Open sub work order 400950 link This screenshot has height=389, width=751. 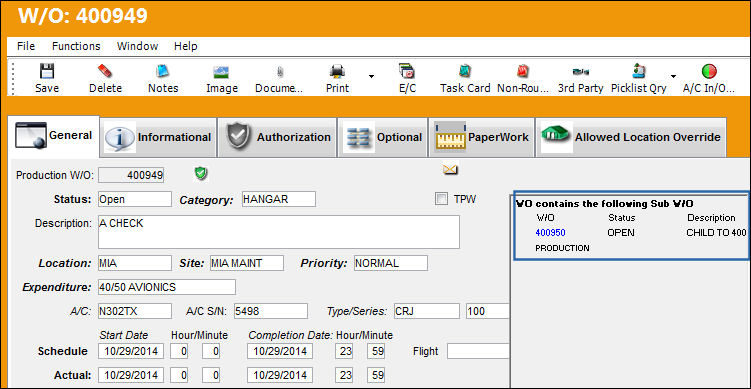[x=550, y=233]
